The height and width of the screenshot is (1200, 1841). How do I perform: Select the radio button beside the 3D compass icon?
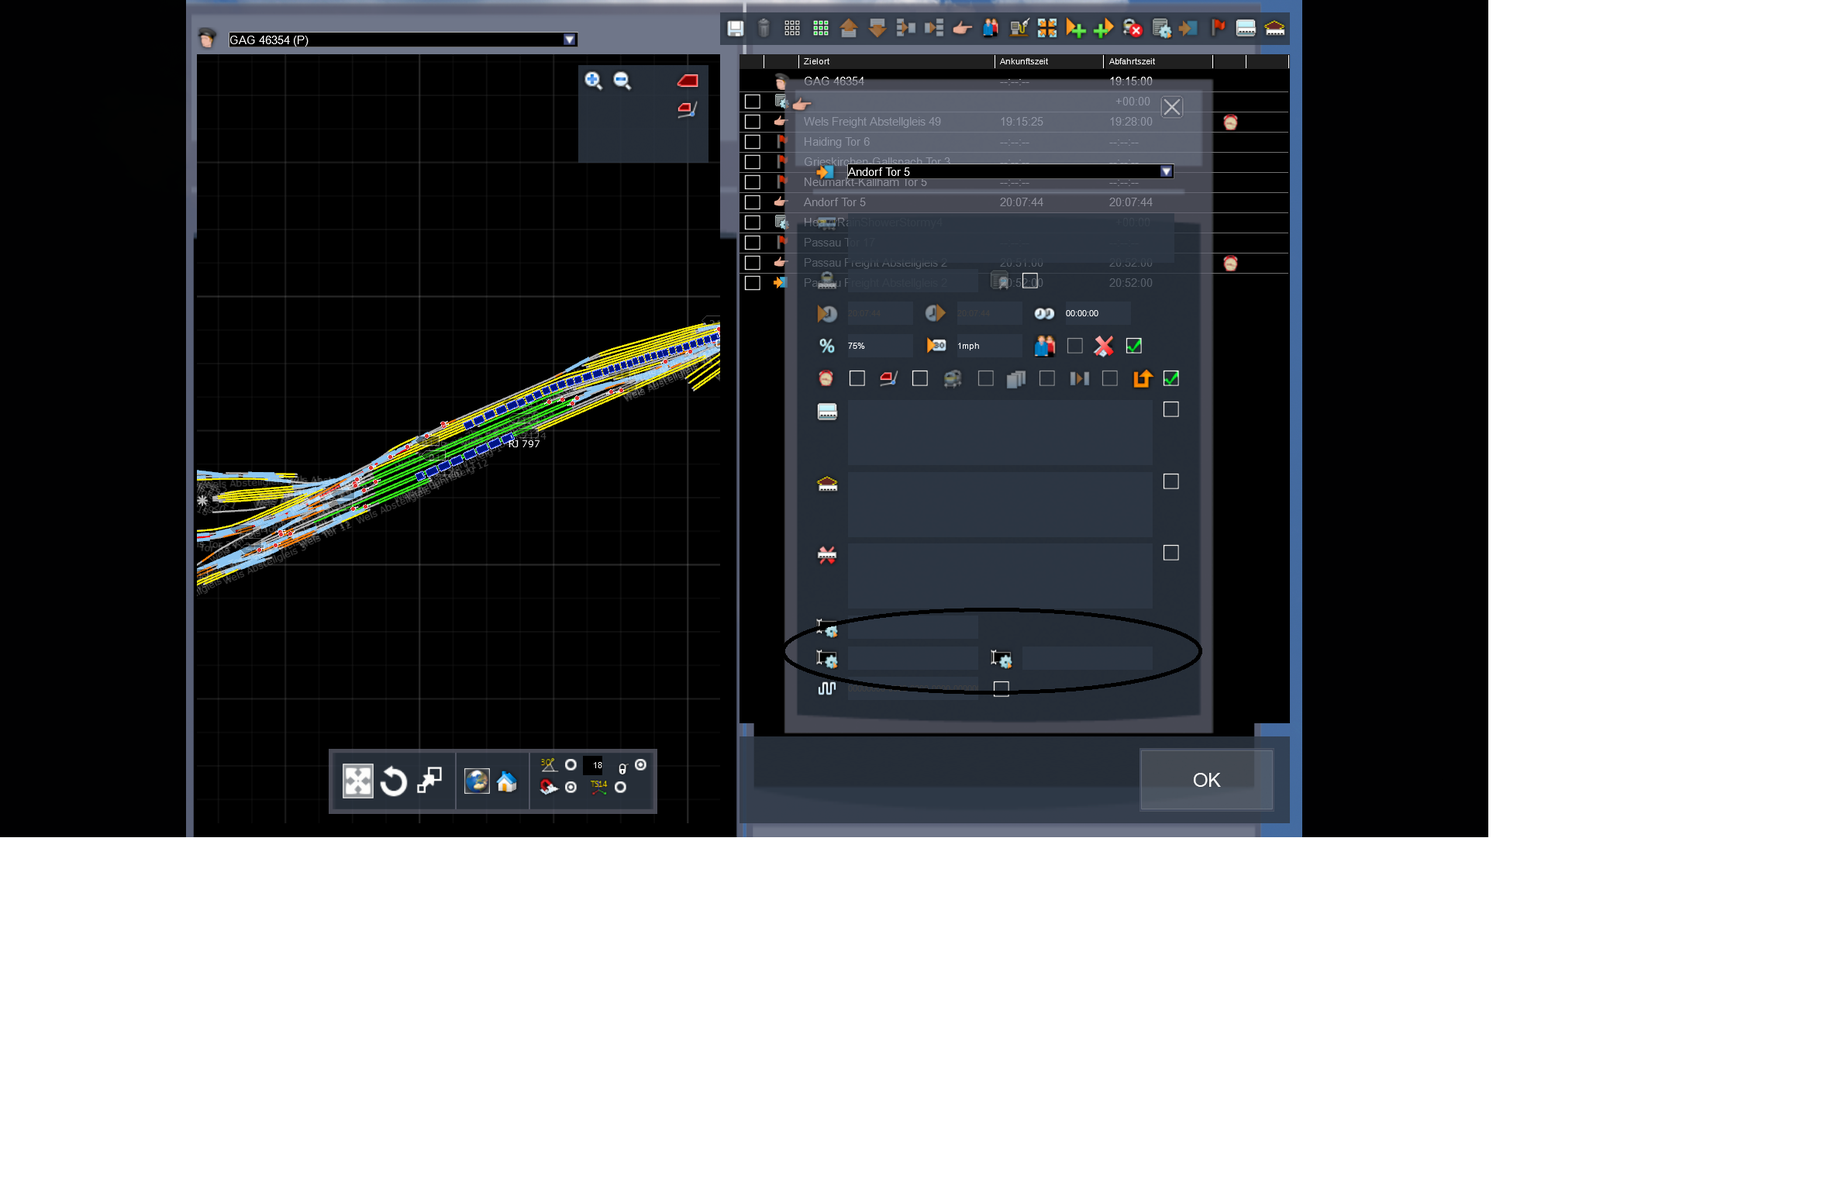pyautogui.click(x=571, y=765)
